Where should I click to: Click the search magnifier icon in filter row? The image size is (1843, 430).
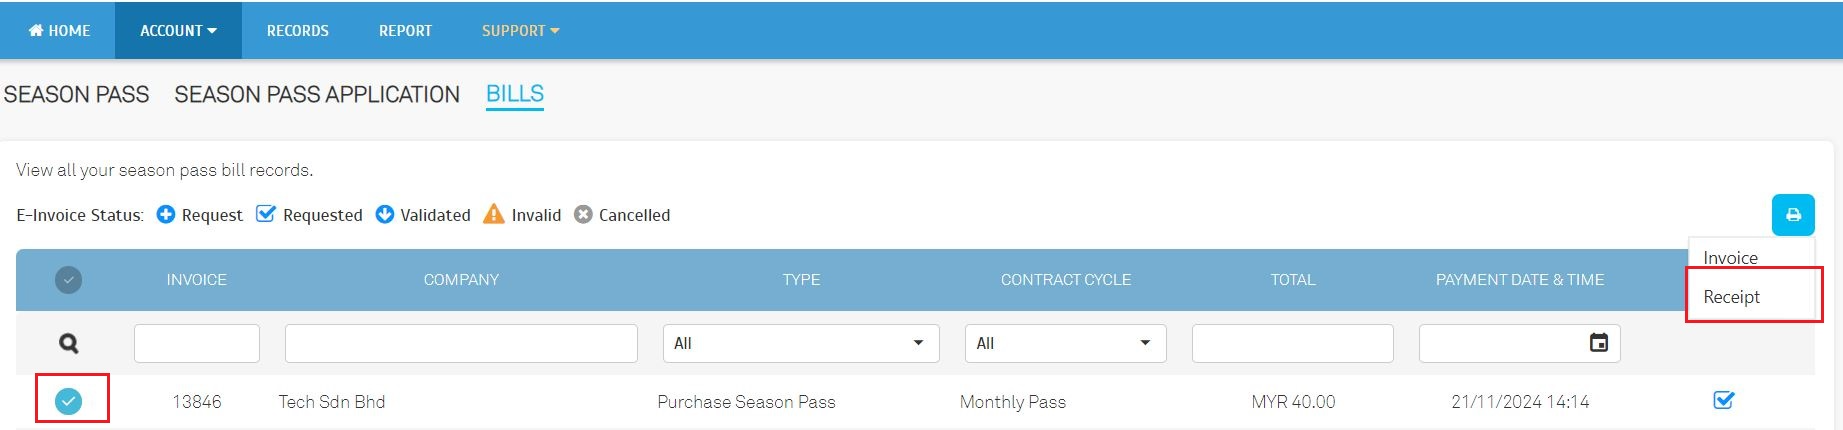tap(68, 344)
